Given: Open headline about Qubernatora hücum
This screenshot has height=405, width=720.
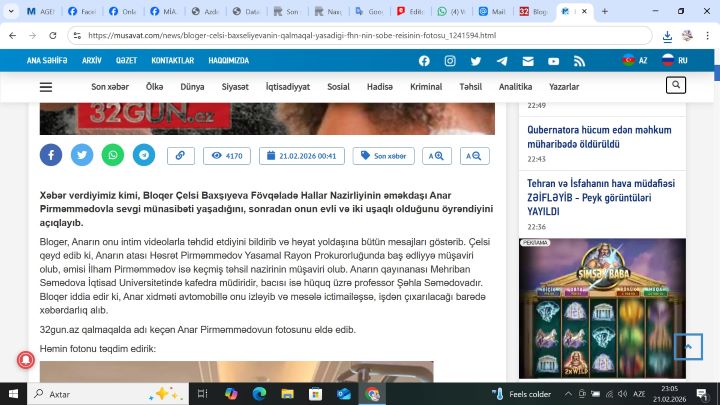Looking at the screenshot, I should tap(600, 136).
